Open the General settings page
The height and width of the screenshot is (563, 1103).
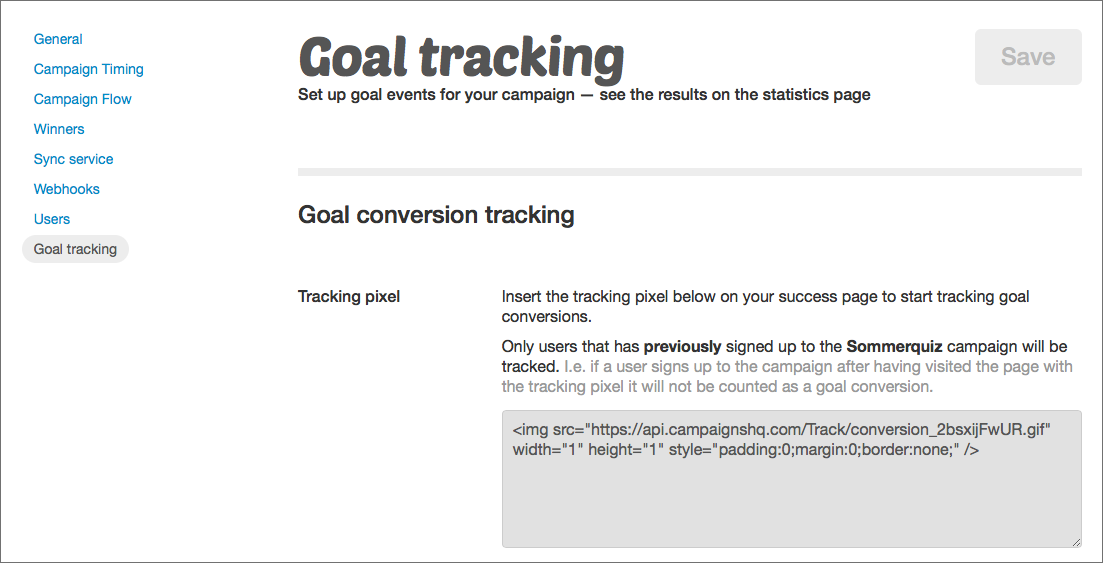coord(58,39)
